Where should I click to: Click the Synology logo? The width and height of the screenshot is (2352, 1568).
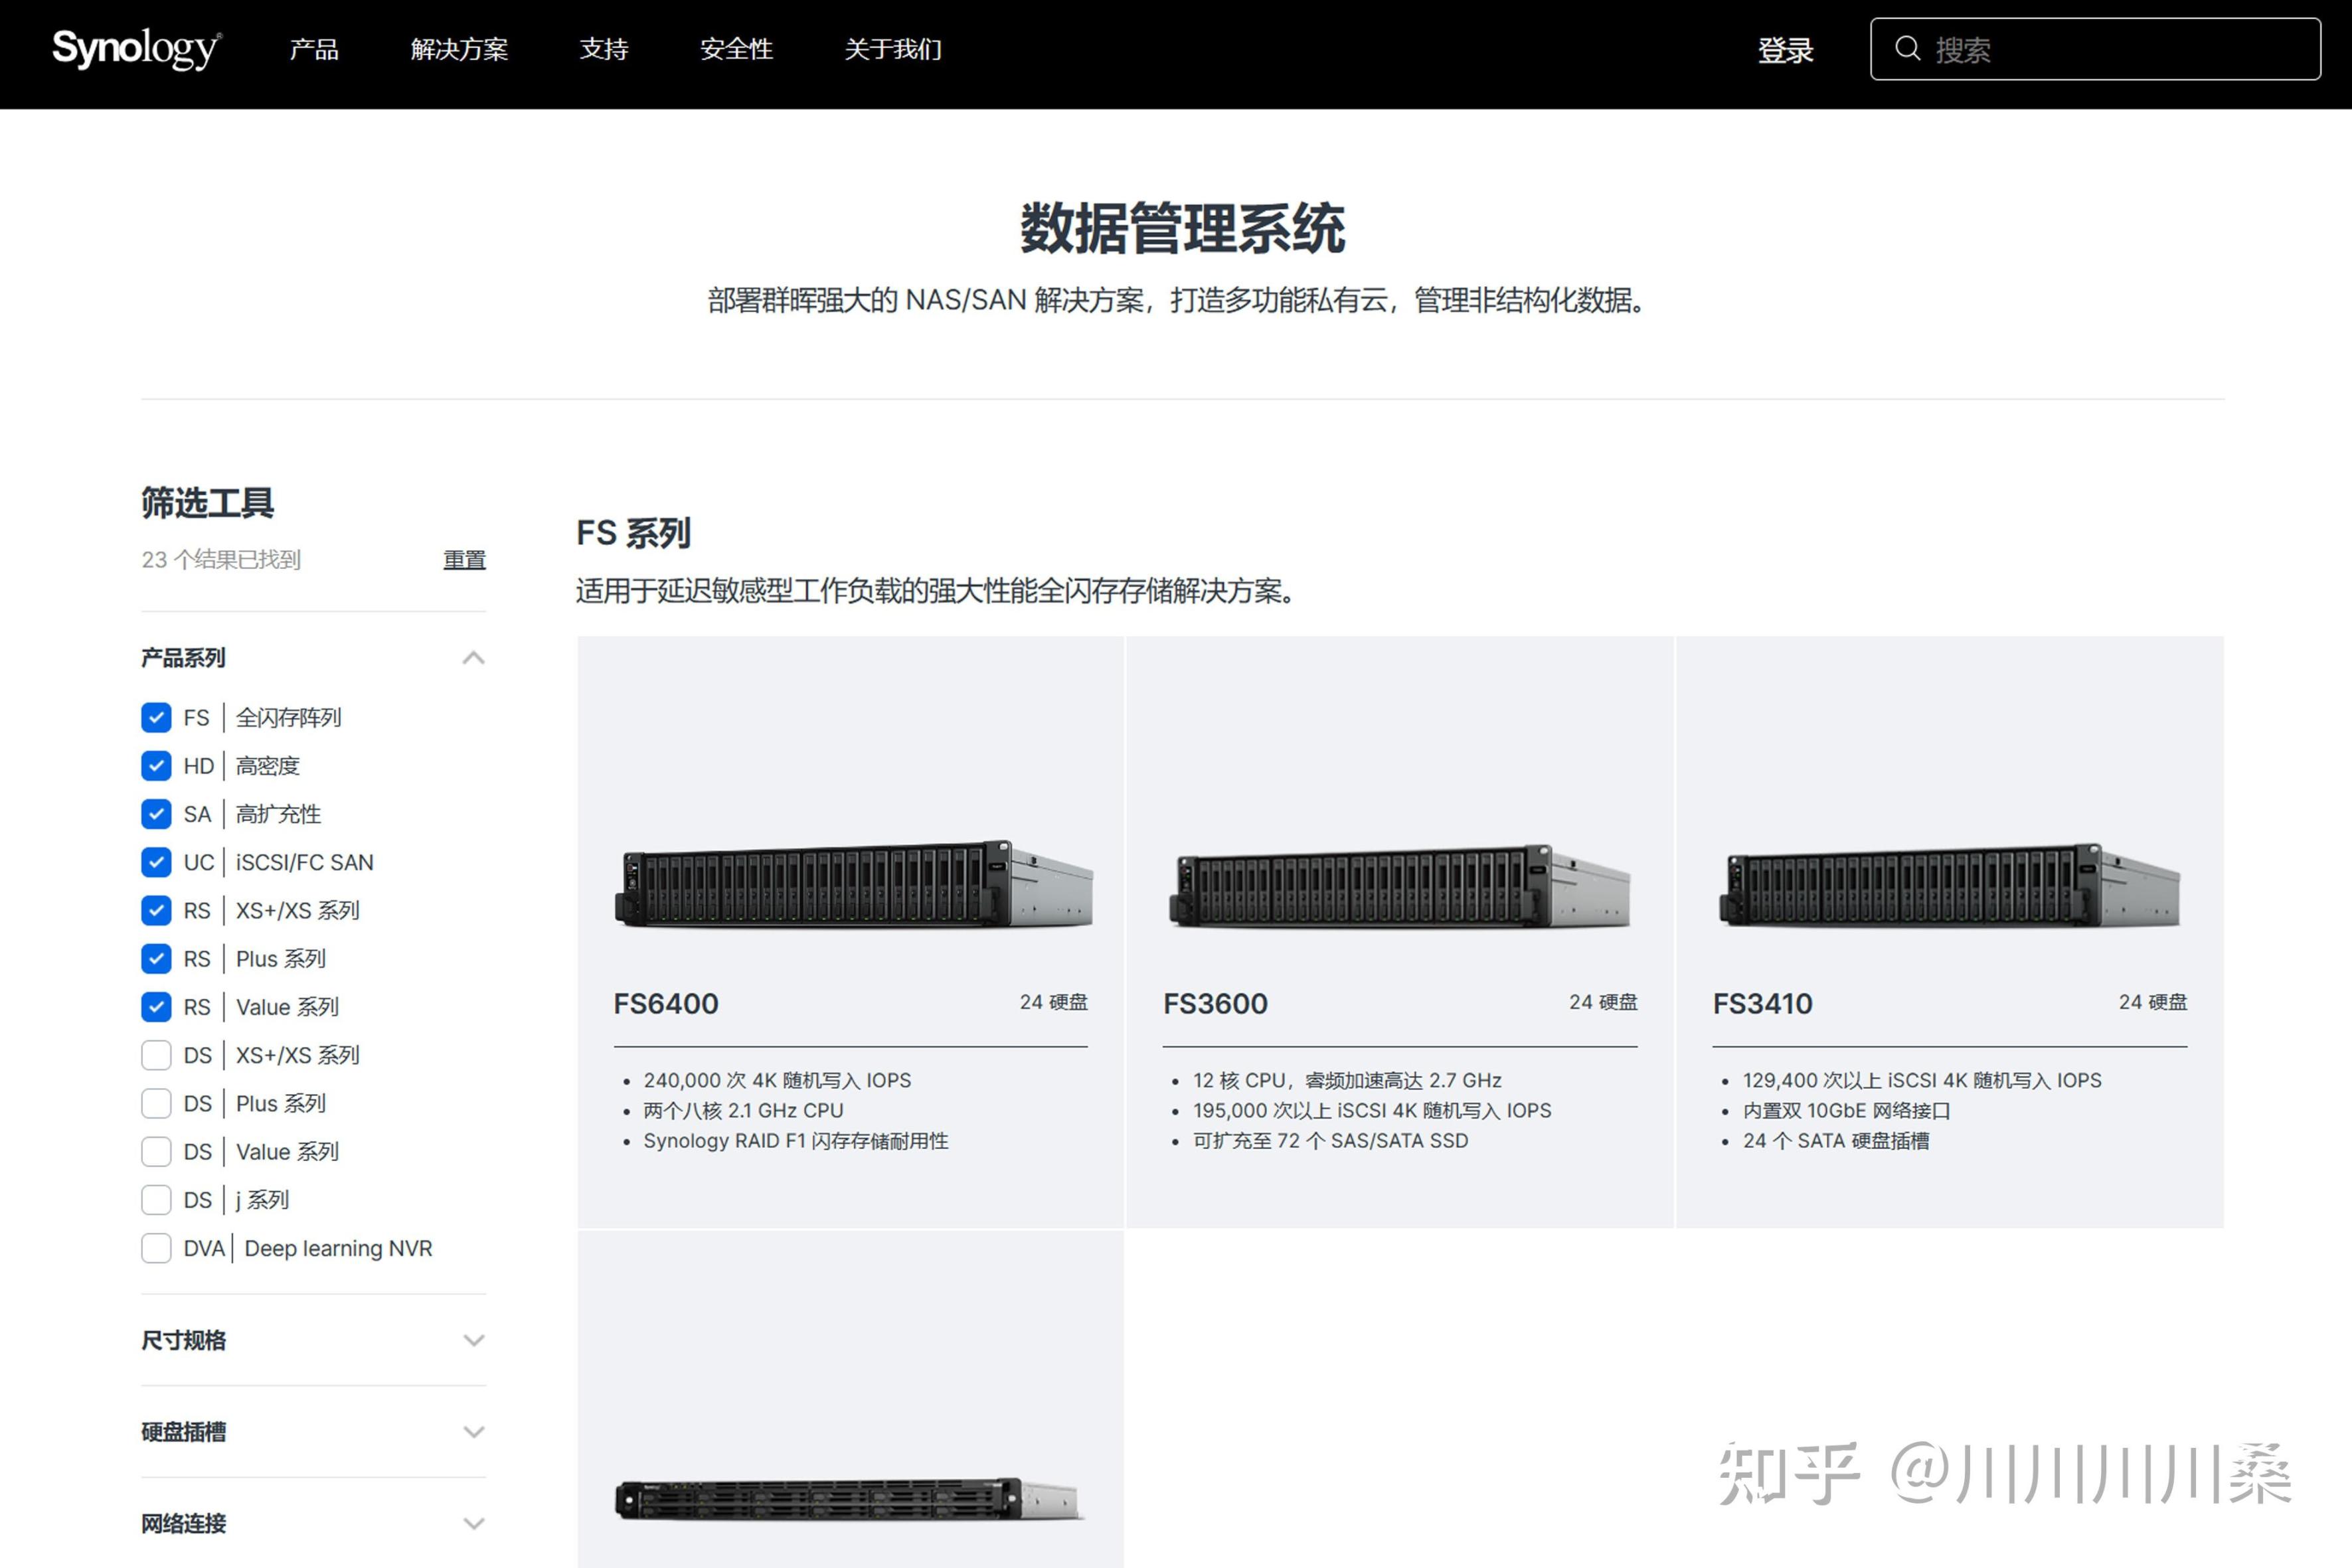[136, 48]
